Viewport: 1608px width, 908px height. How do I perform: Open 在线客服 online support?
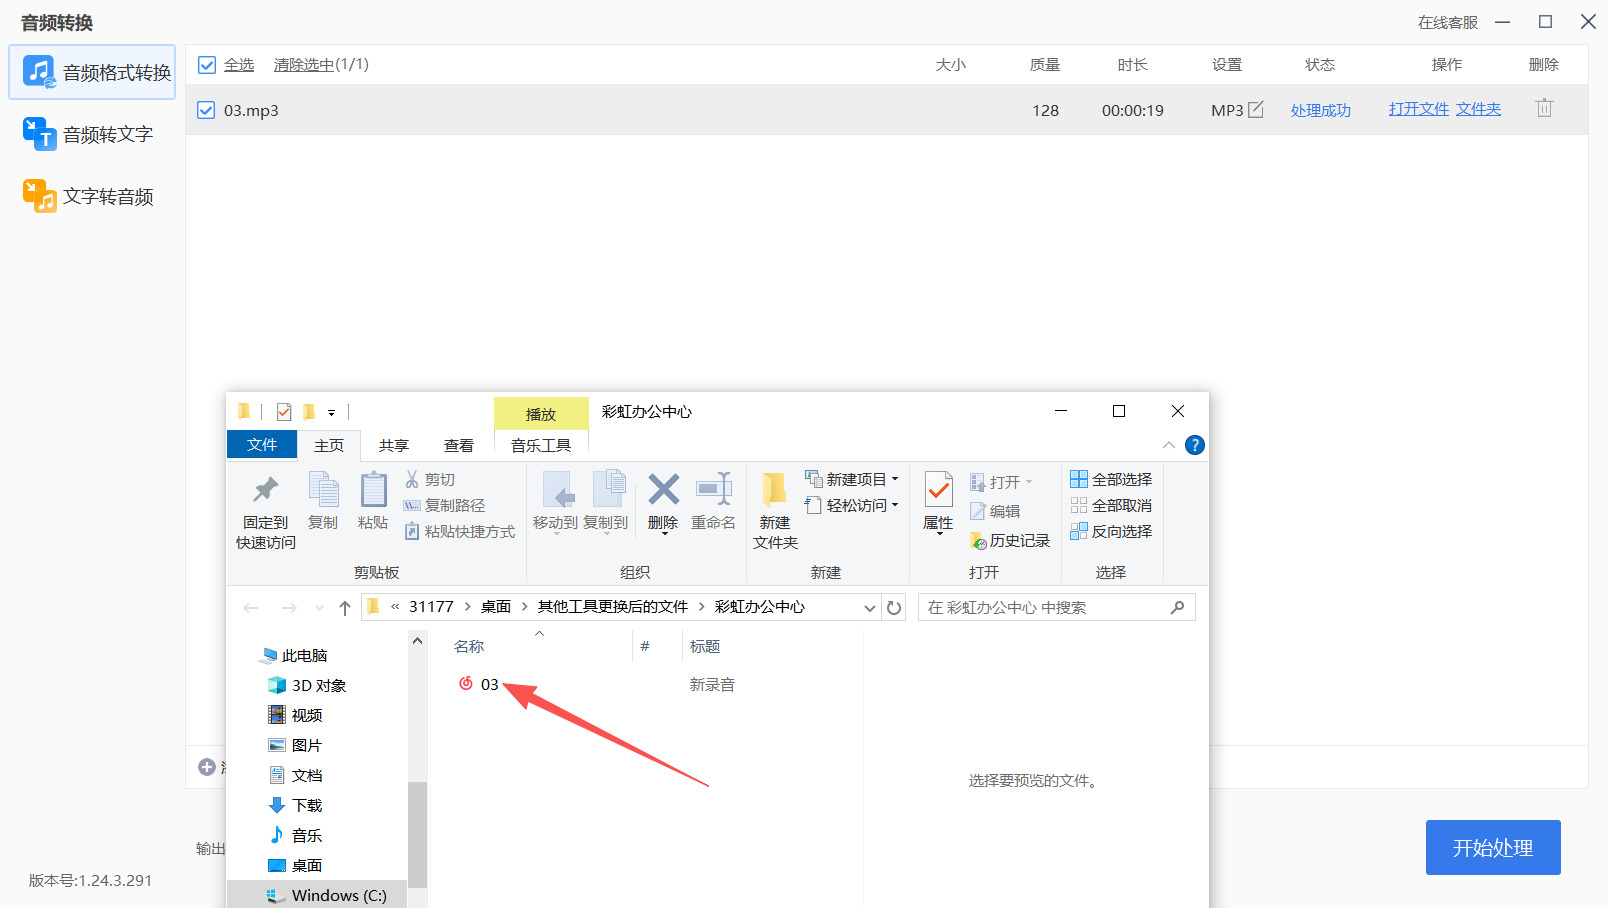pyautogui.click(x=1448, y=22)
